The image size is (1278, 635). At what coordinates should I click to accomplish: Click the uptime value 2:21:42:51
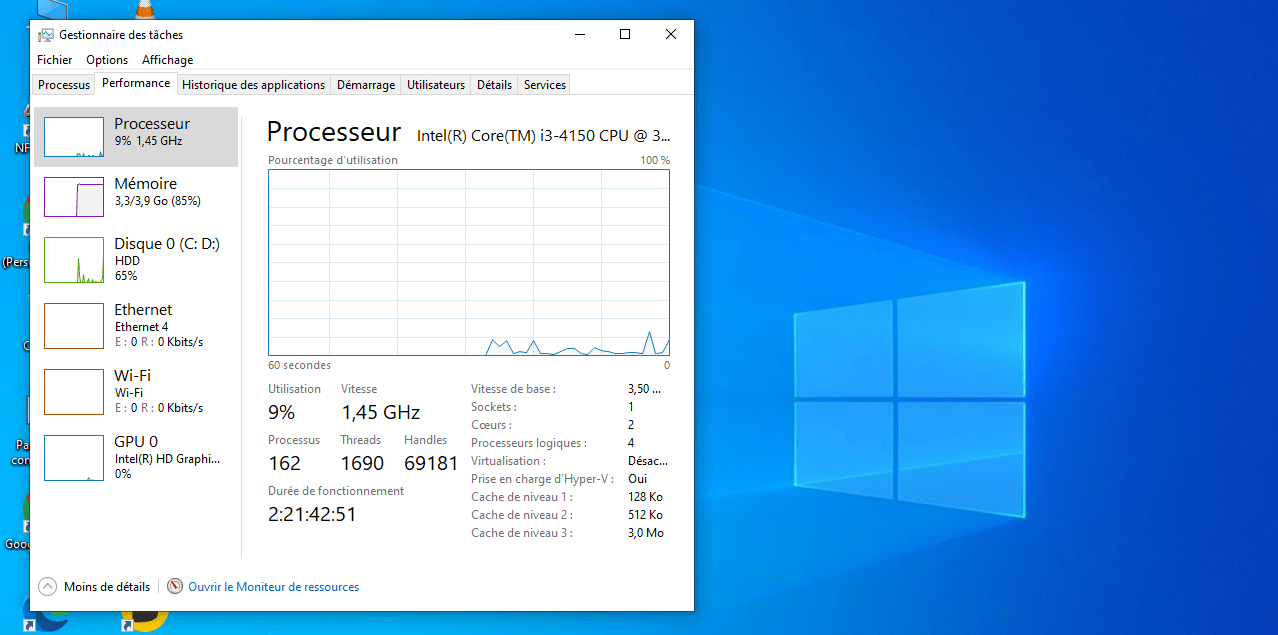click(312, 514)
